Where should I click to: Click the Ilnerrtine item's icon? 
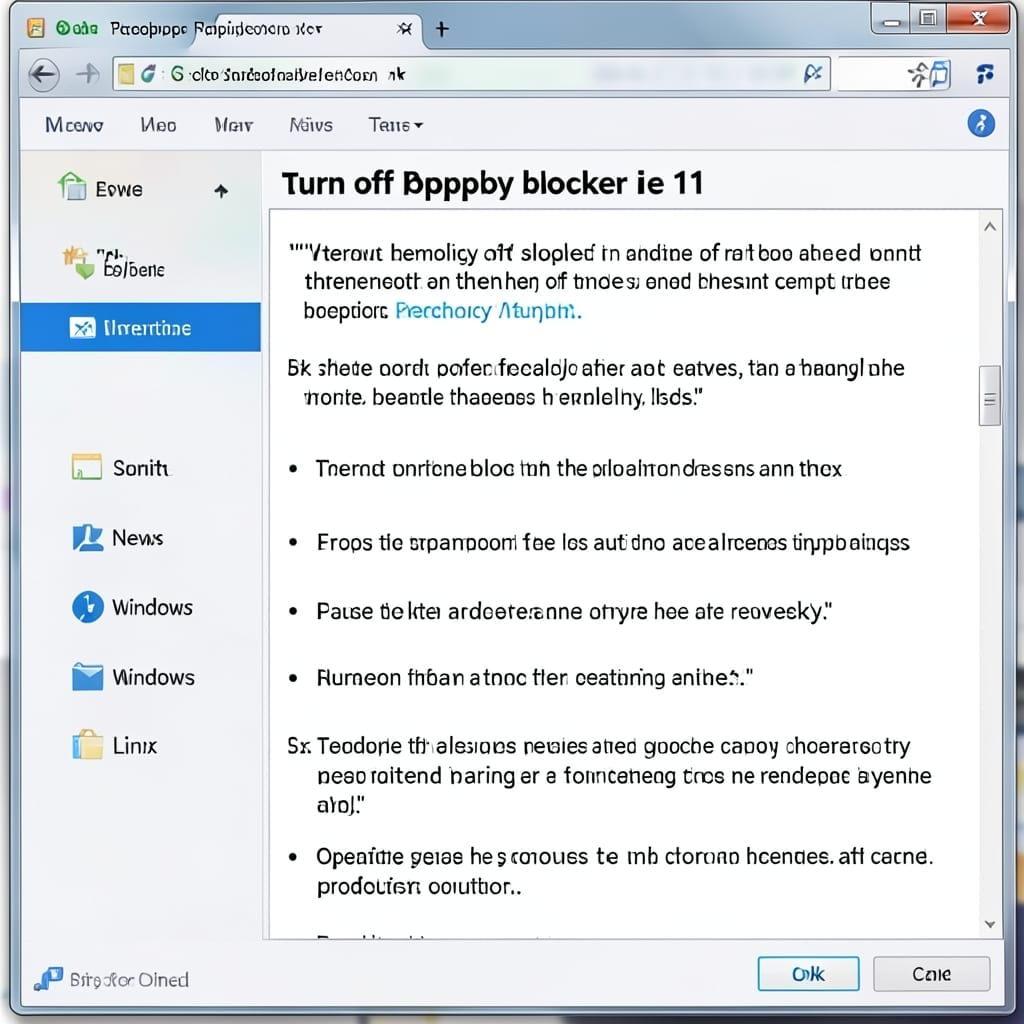click(x=82, y=328)
